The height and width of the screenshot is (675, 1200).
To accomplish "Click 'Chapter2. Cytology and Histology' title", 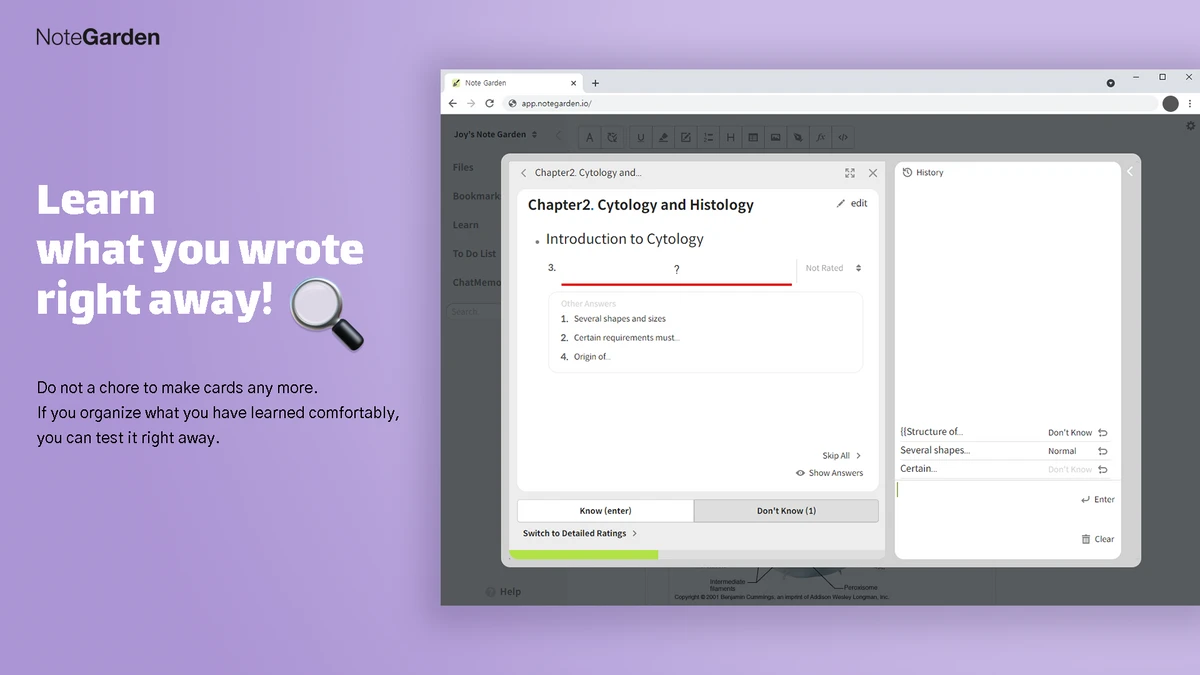I will pyautogui.click(x=641, y=205).
